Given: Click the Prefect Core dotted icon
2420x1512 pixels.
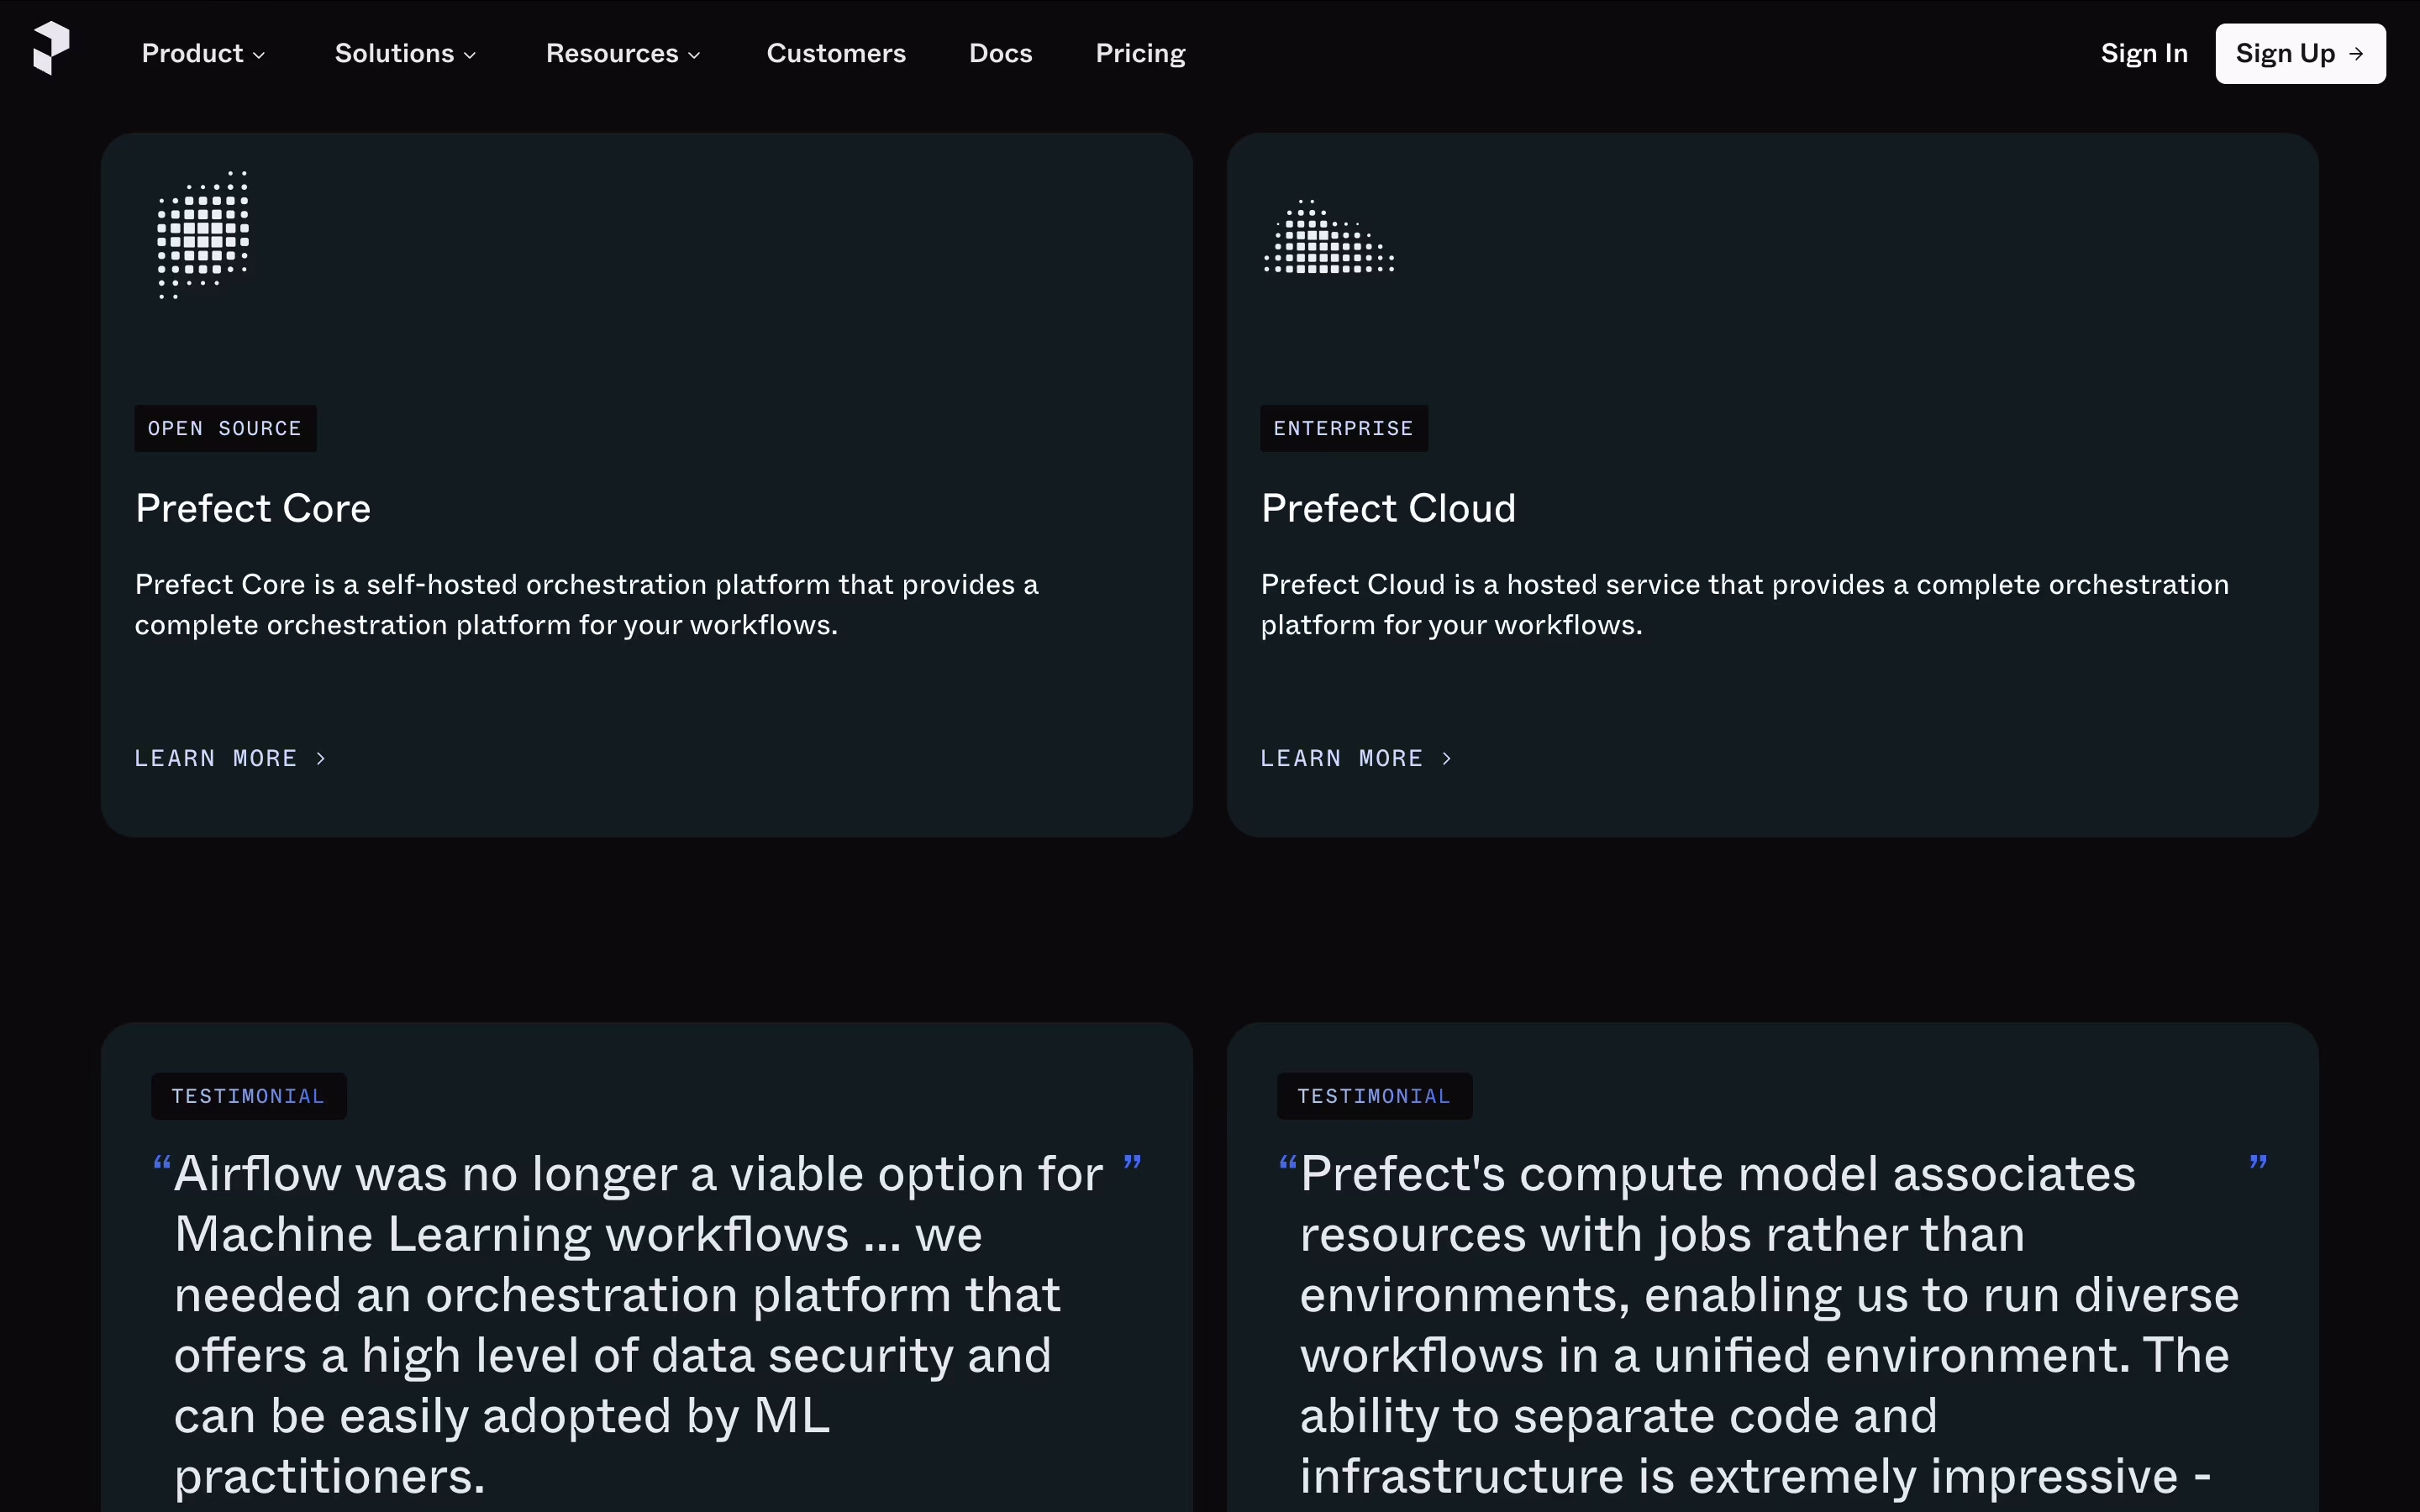Looking at the screenshot, I should (203, 236).
